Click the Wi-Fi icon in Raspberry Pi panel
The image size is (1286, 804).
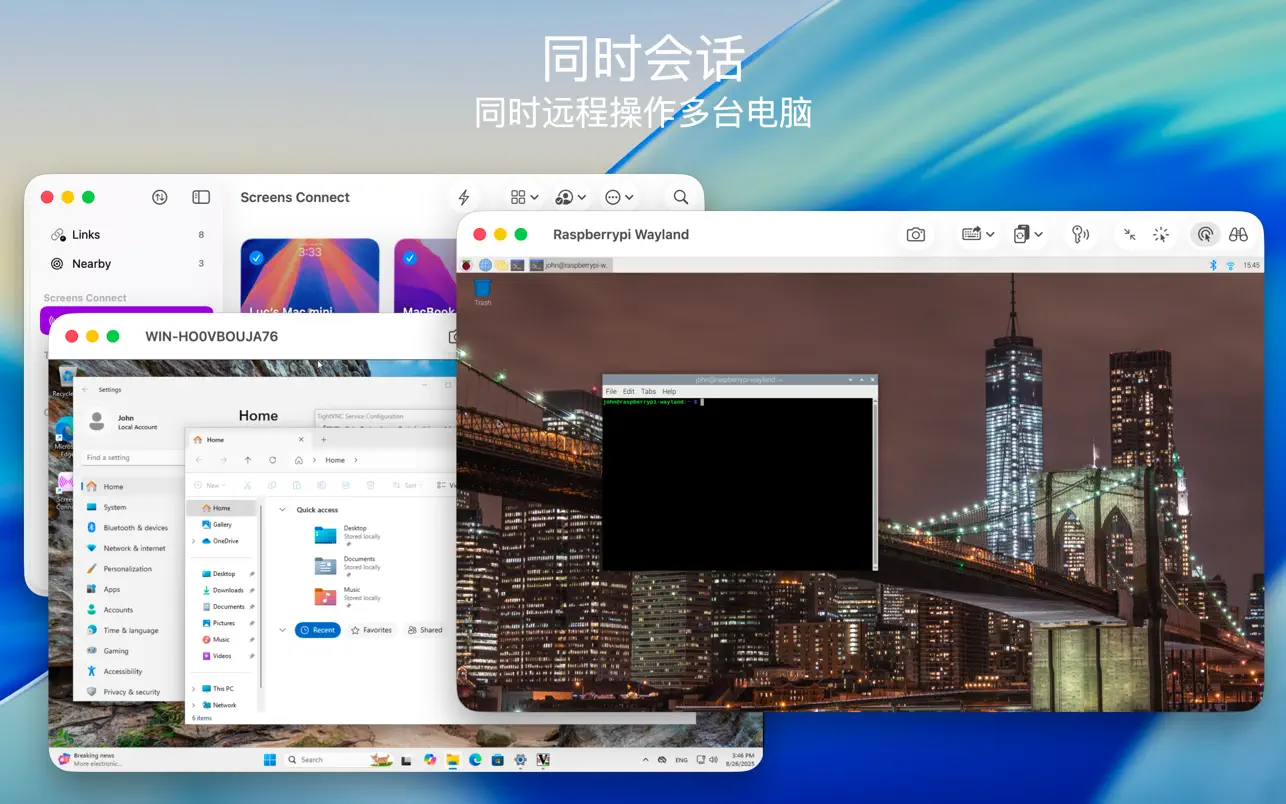pos(1230,265)
